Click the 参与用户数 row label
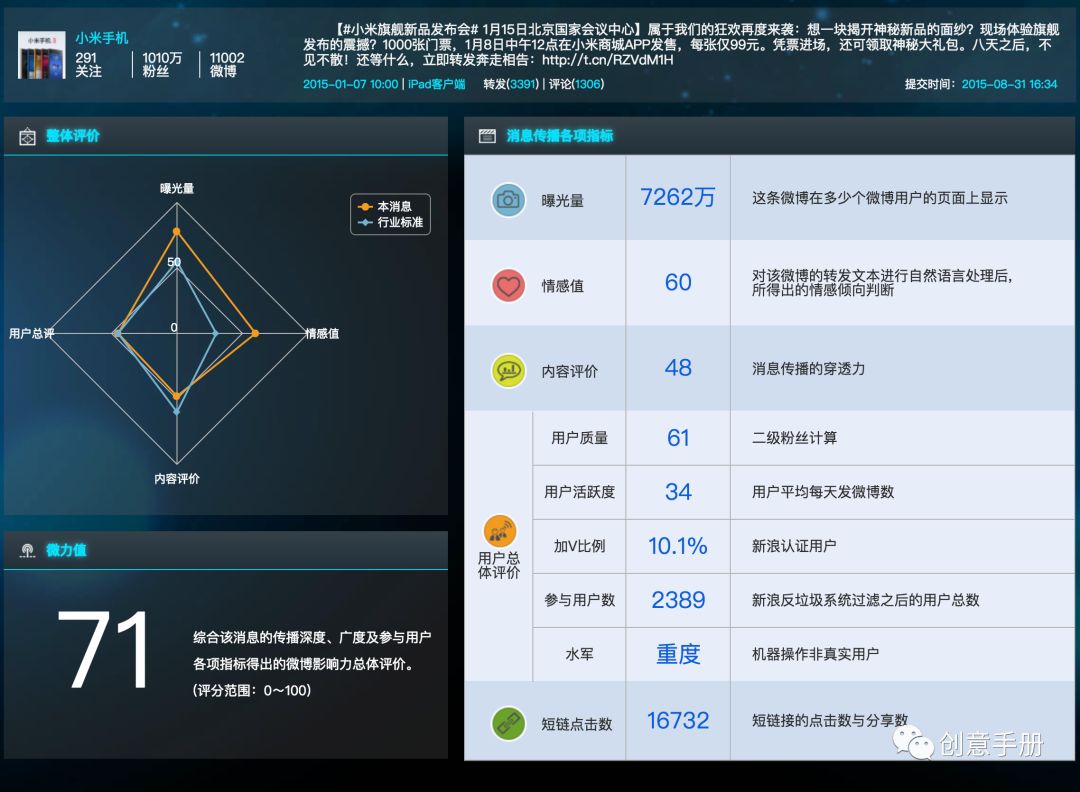Image resolution: width=1080 pixels, height=792 pixels. coord(579,600)
